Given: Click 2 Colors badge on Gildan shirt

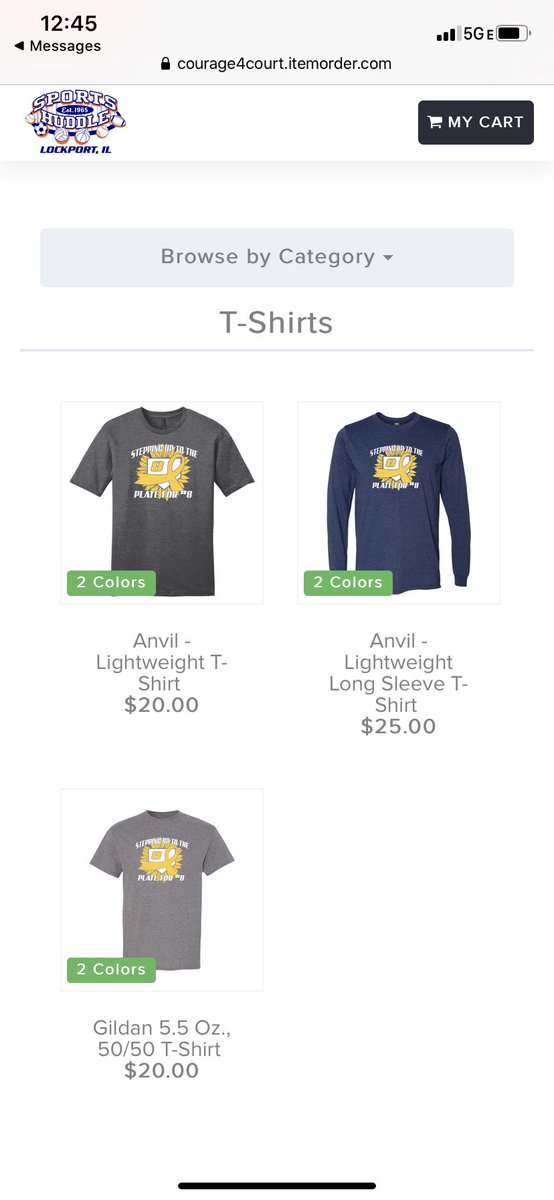Looking at the screenshot, I should point(111,969).
